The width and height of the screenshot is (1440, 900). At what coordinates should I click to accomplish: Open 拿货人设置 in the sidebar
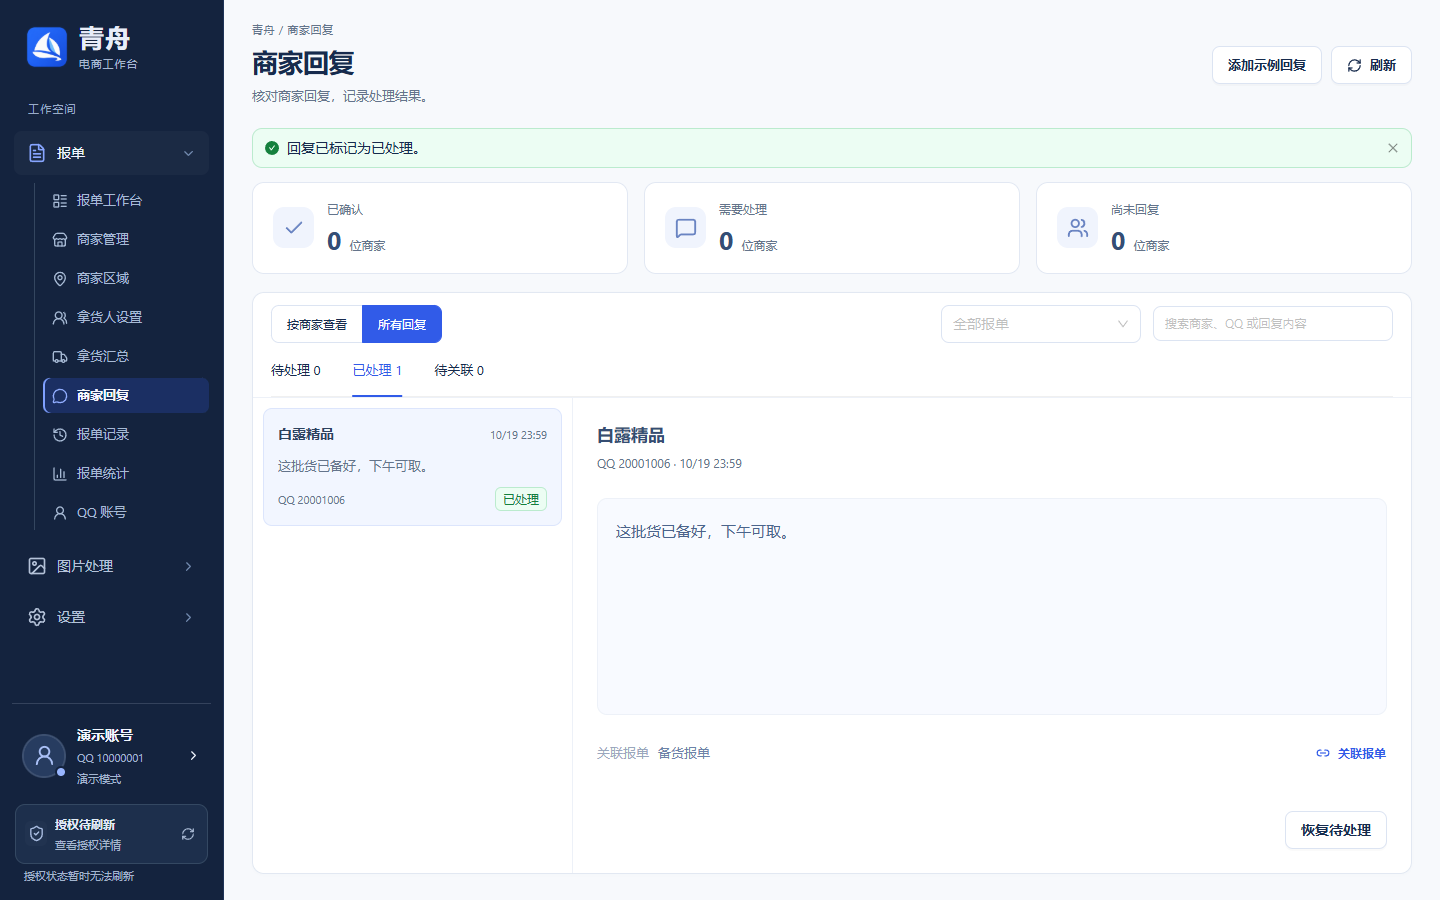point(126,317)
